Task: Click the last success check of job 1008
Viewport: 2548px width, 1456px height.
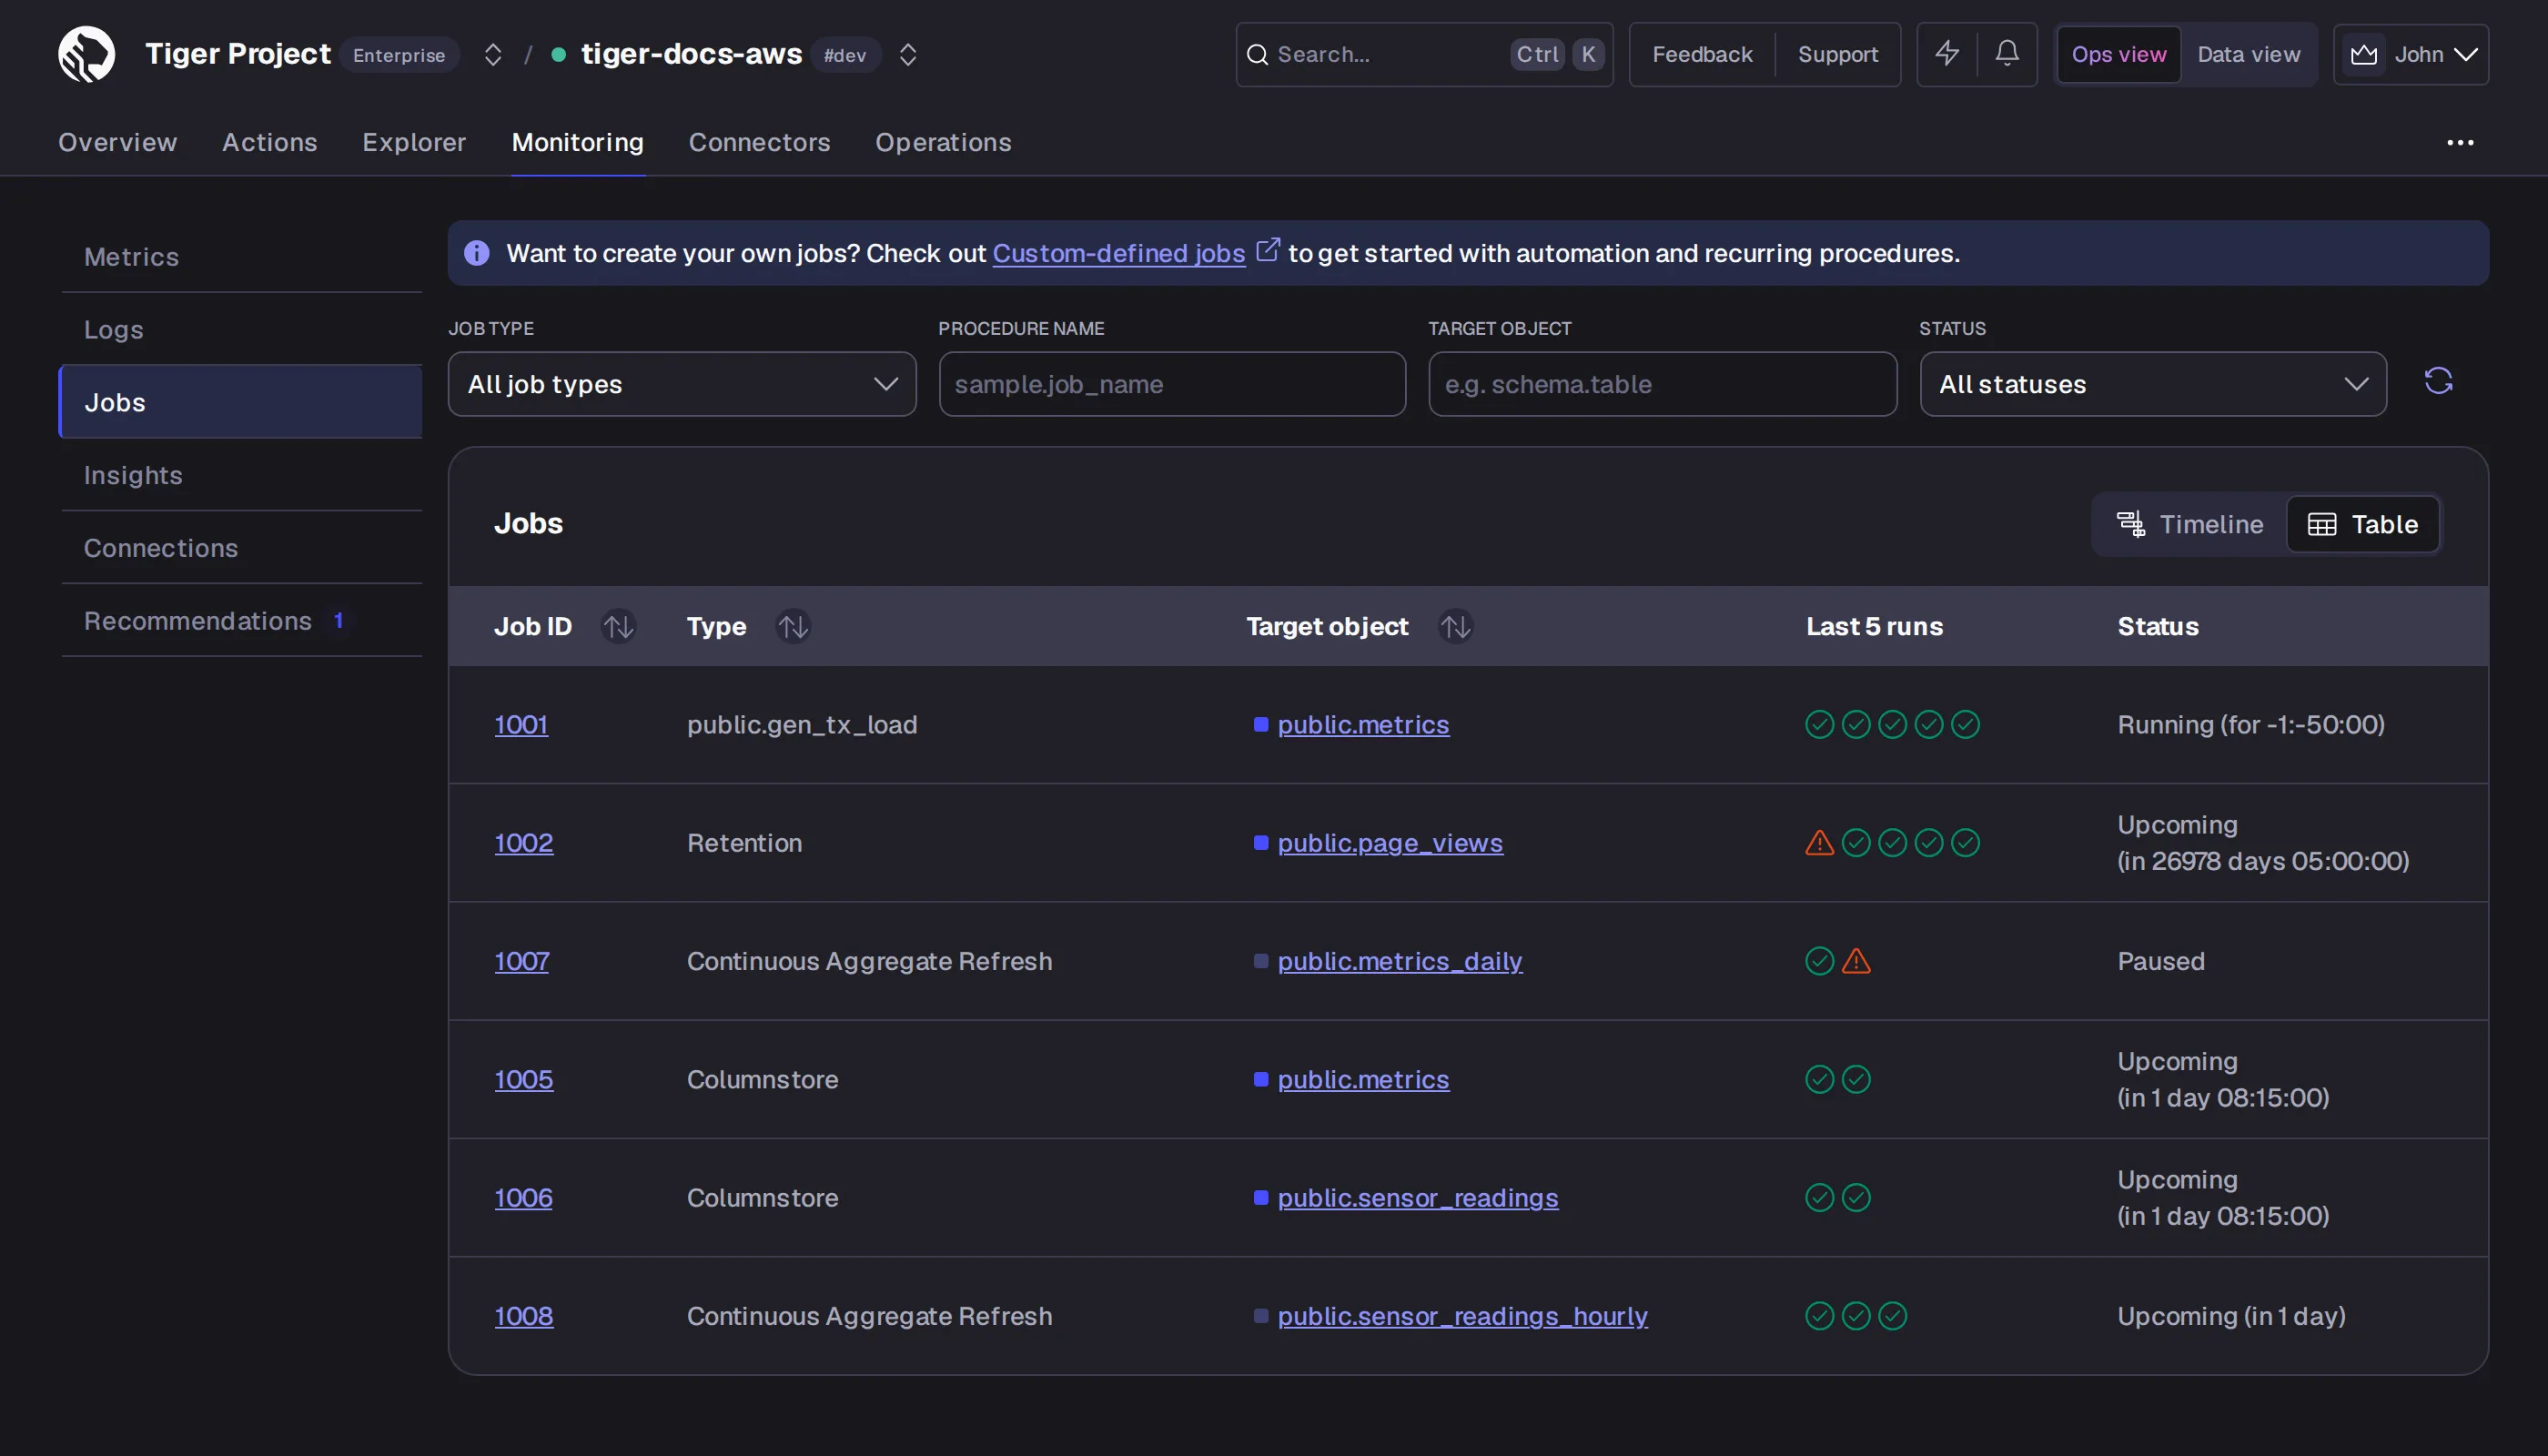Action: pyautogui.click(x=1892, y=1316)
